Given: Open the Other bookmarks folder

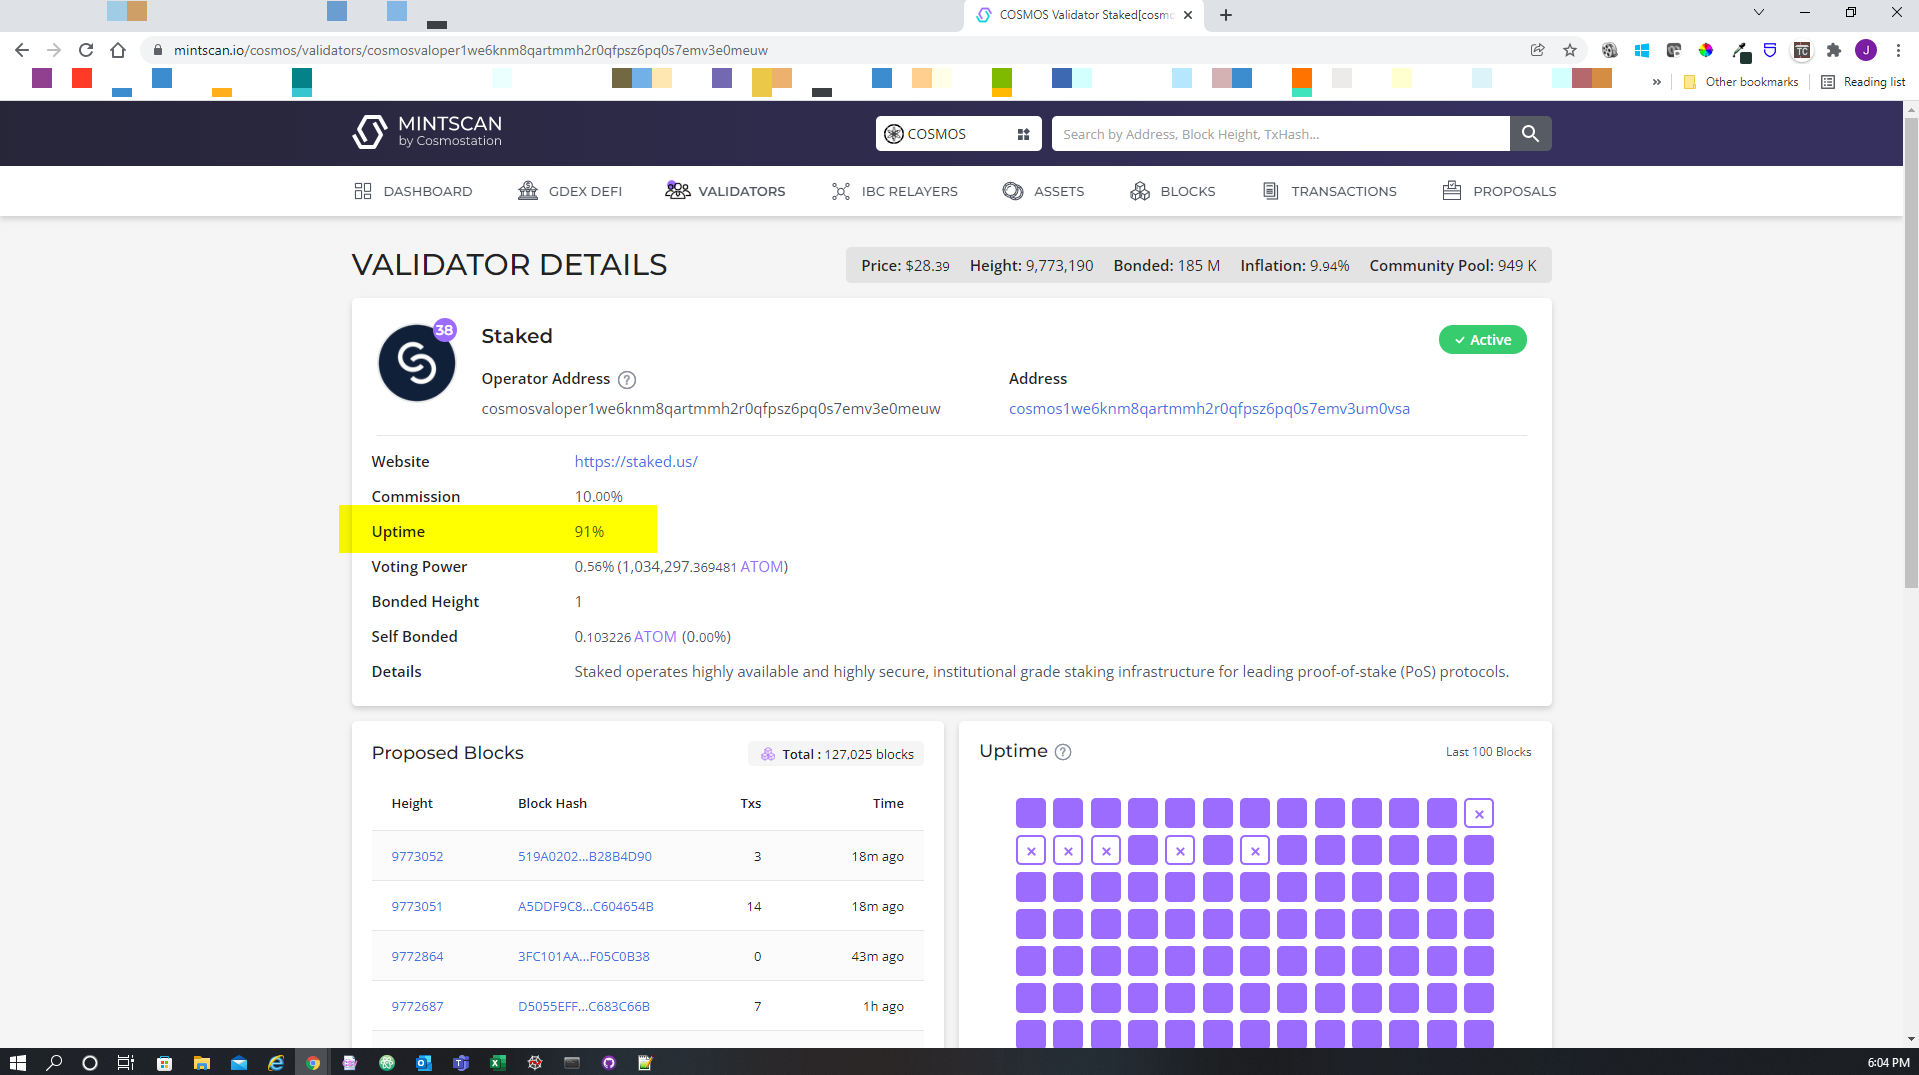Looking at the screenshot, I should tap(1740, 82).
